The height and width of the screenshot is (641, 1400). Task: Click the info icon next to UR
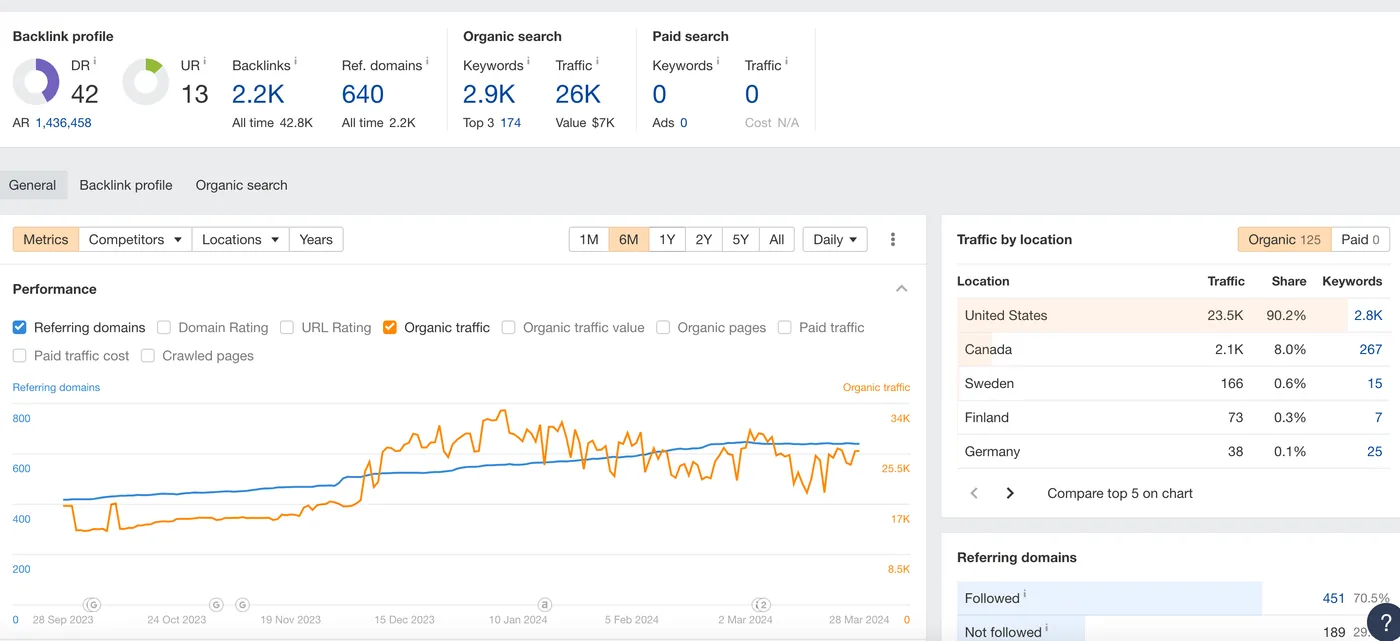click(205, 62)
